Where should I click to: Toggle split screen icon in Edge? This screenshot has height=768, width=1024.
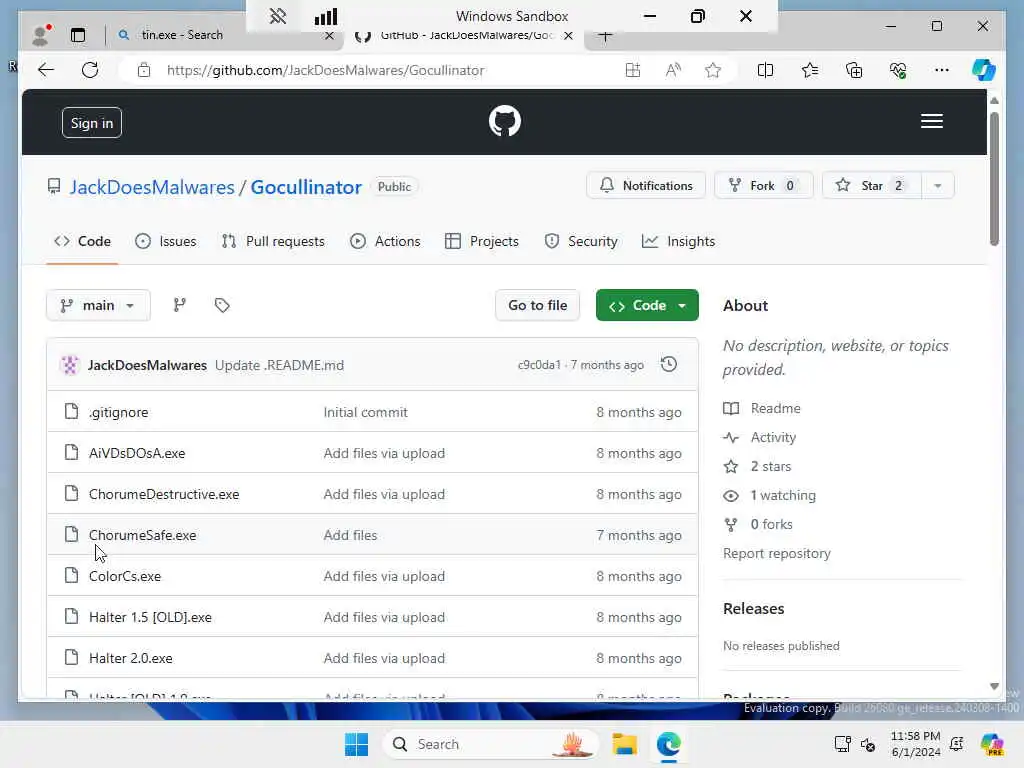tap(765, 70)
